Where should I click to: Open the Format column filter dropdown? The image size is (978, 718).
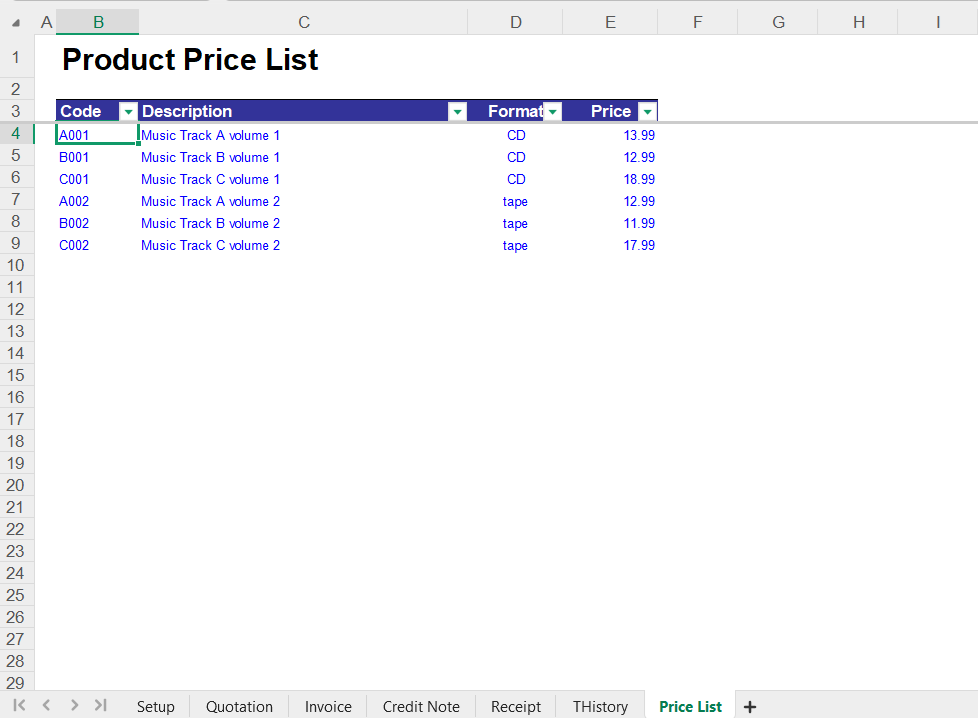point(552,111)
